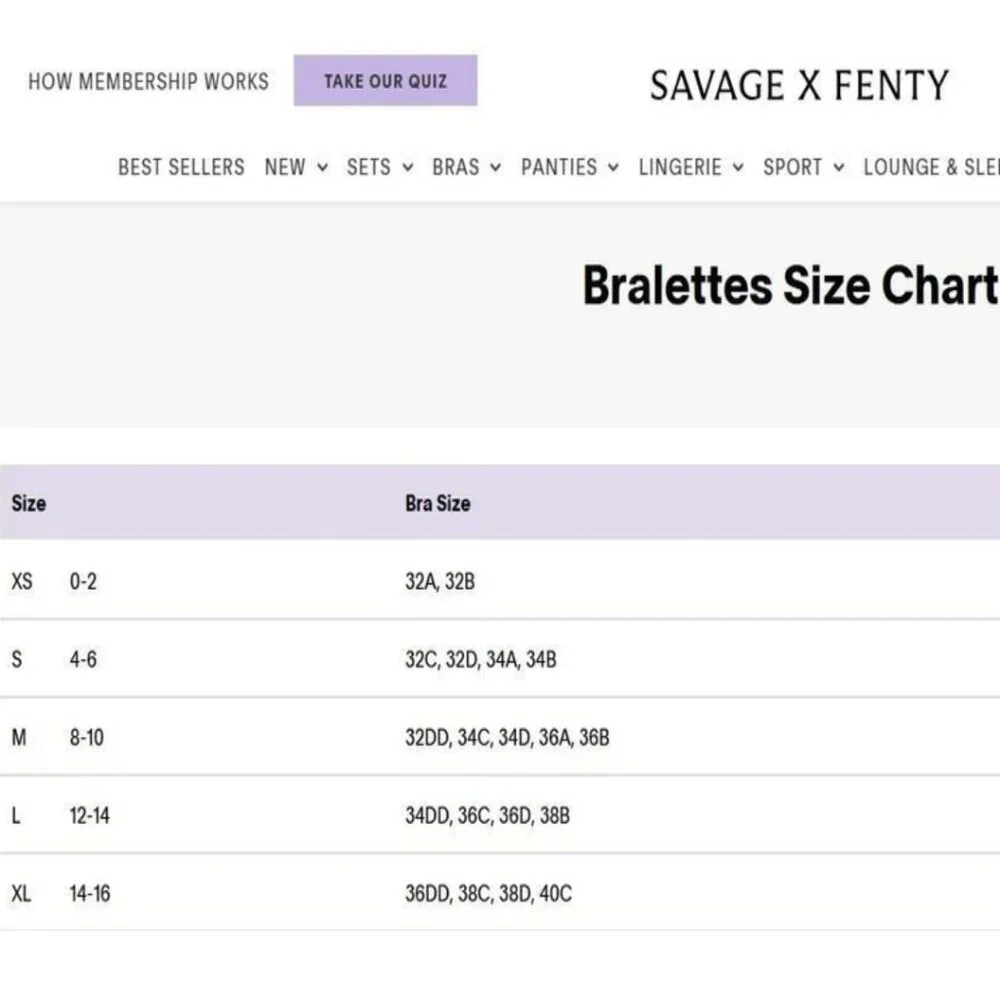Click the Bra Size column header
This screenshot has height=1000, width=1000.
[438, 503]
